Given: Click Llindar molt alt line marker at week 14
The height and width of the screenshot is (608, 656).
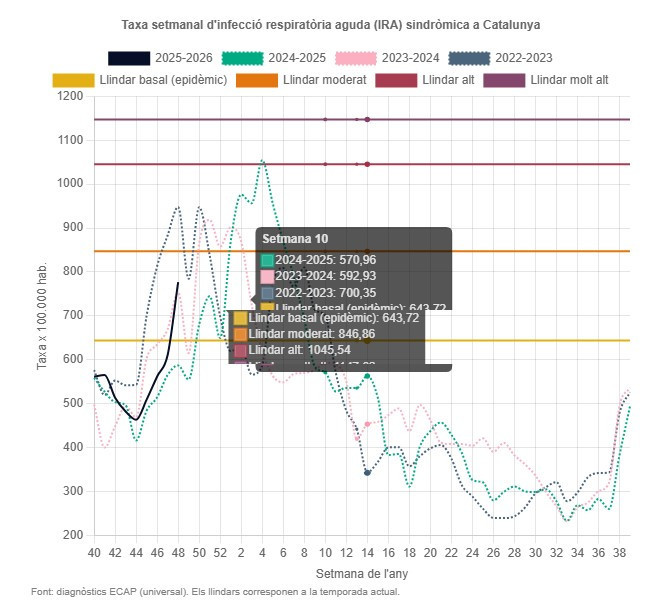Looking at the screenshot, I should point(367,119).
